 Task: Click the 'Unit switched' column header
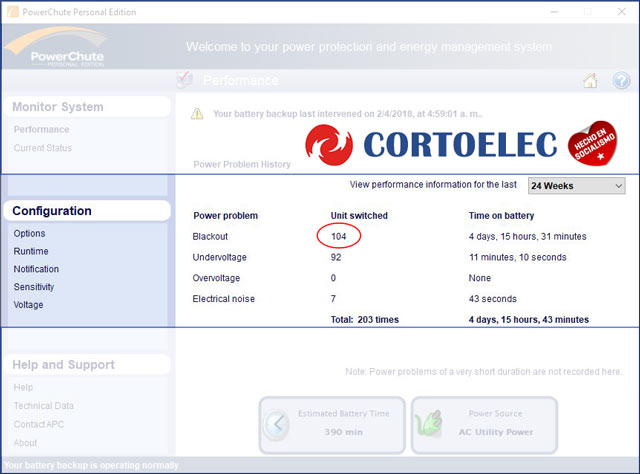(x=359, y=216)
